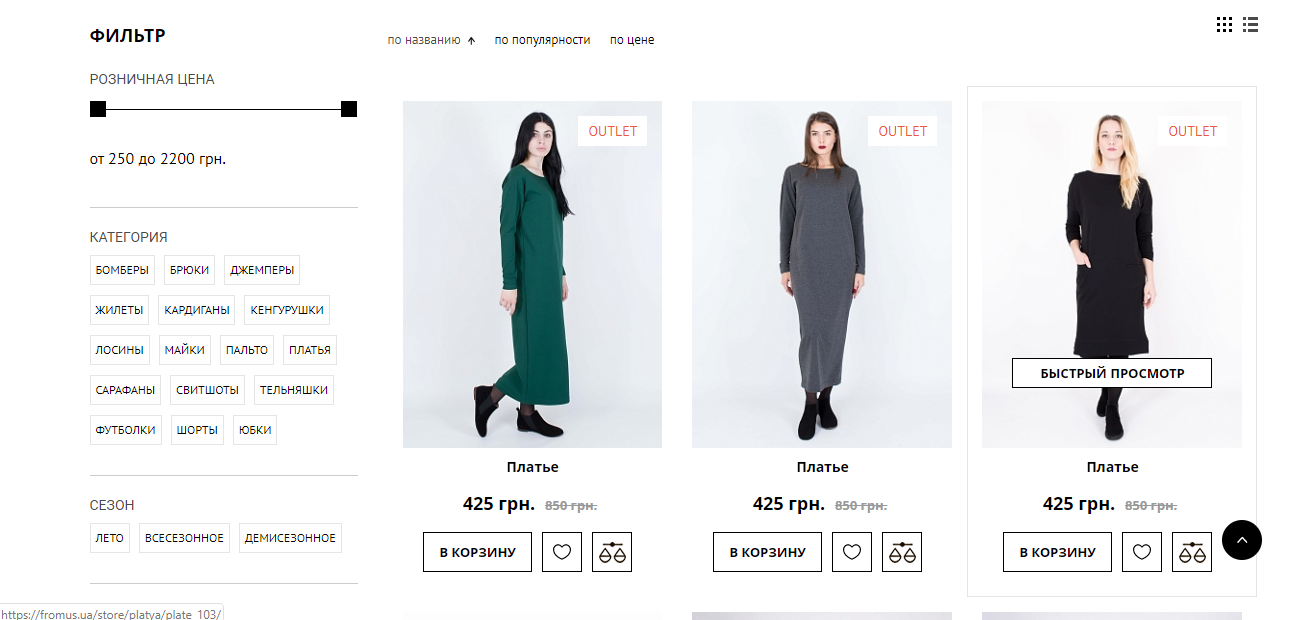Toggle the ЛЕТО season filter
This screenshot has width=1314, height=620.
tap(110, 538)
